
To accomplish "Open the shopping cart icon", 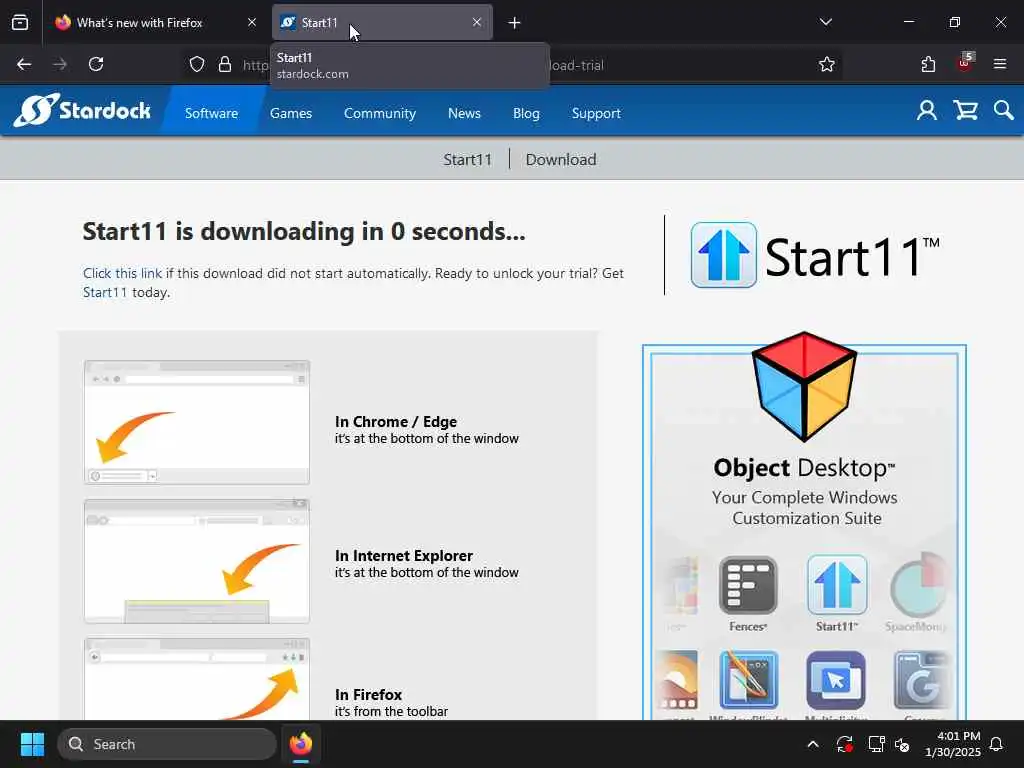I will [965, 110].
